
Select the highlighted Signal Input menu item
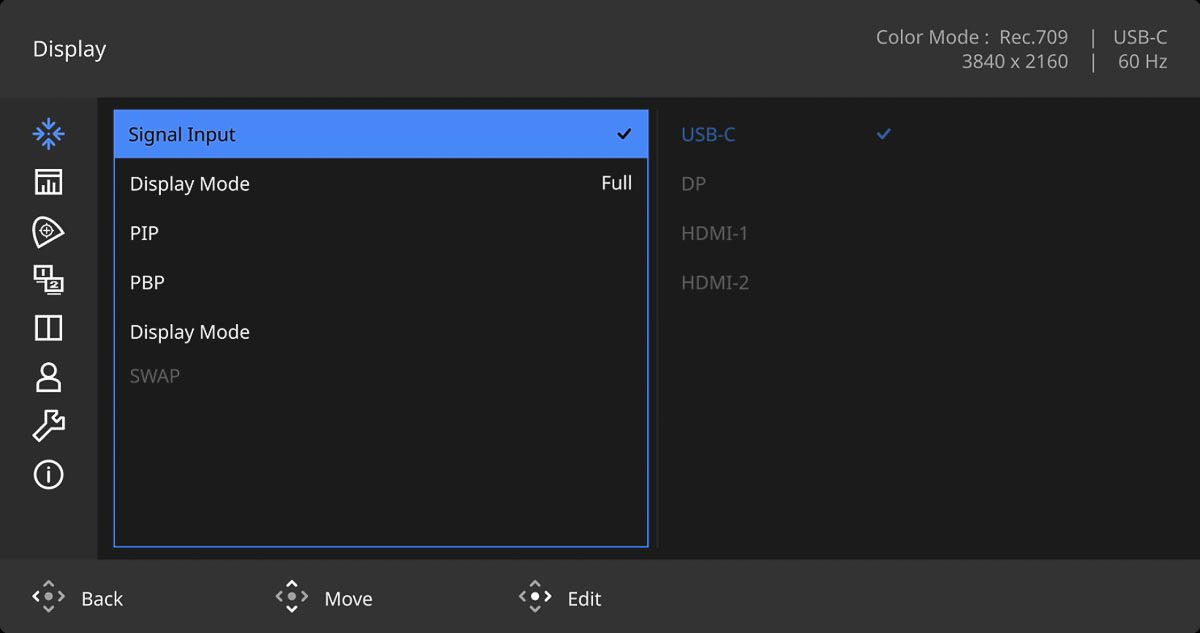(380, 134)
